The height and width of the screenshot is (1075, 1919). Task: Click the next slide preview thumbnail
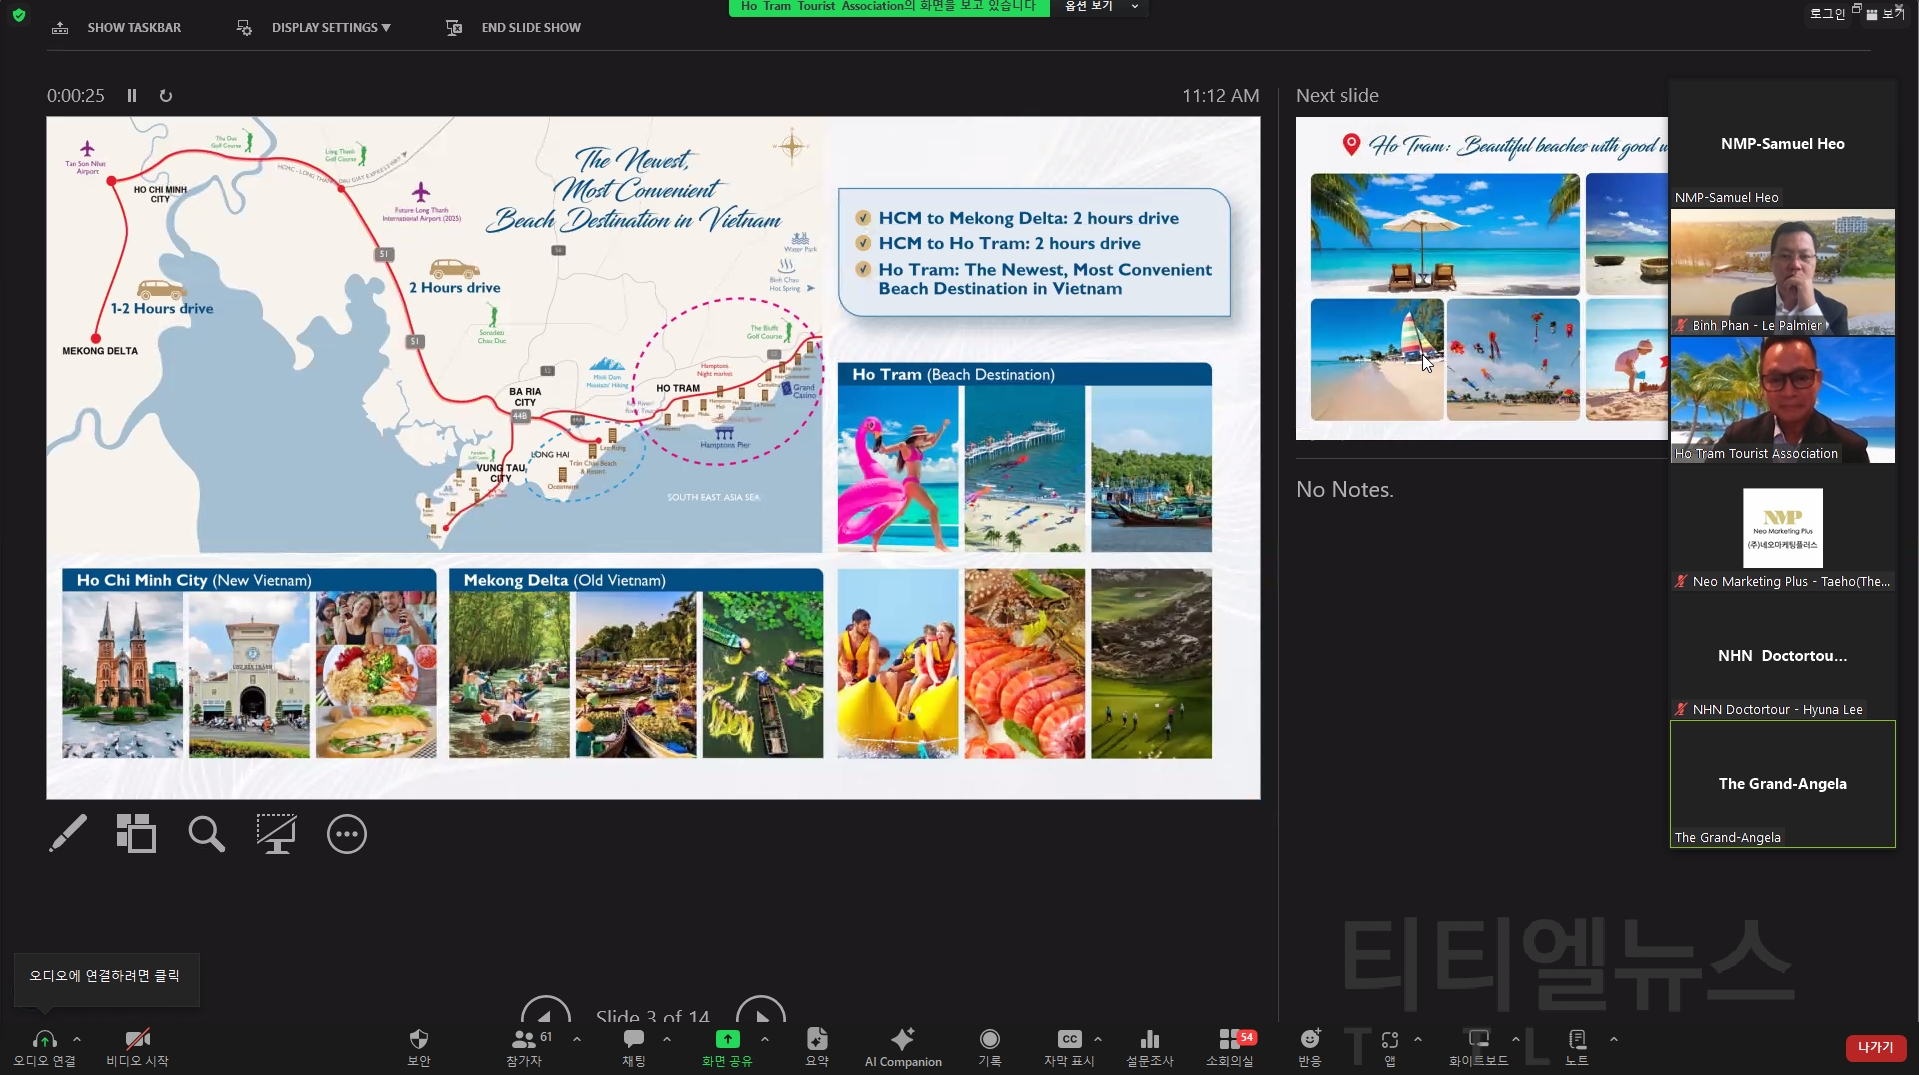[x=1481, y=279]
